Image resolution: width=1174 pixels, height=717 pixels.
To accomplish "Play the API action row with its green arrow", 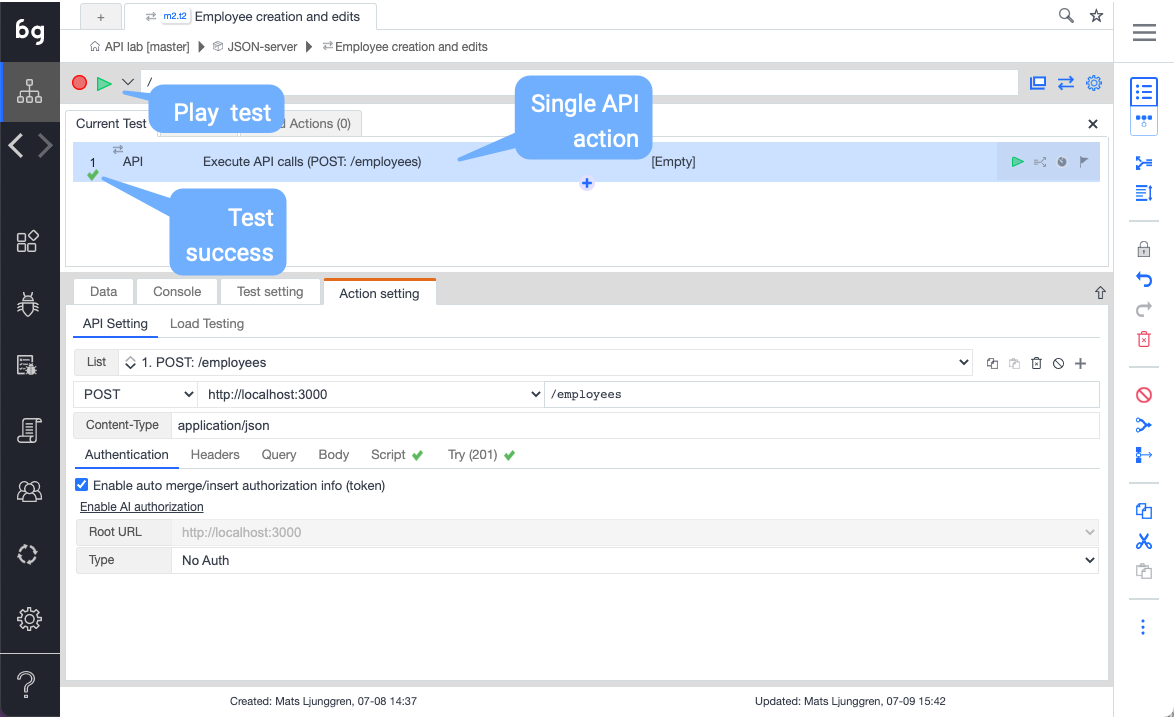I will (1018, 162).
